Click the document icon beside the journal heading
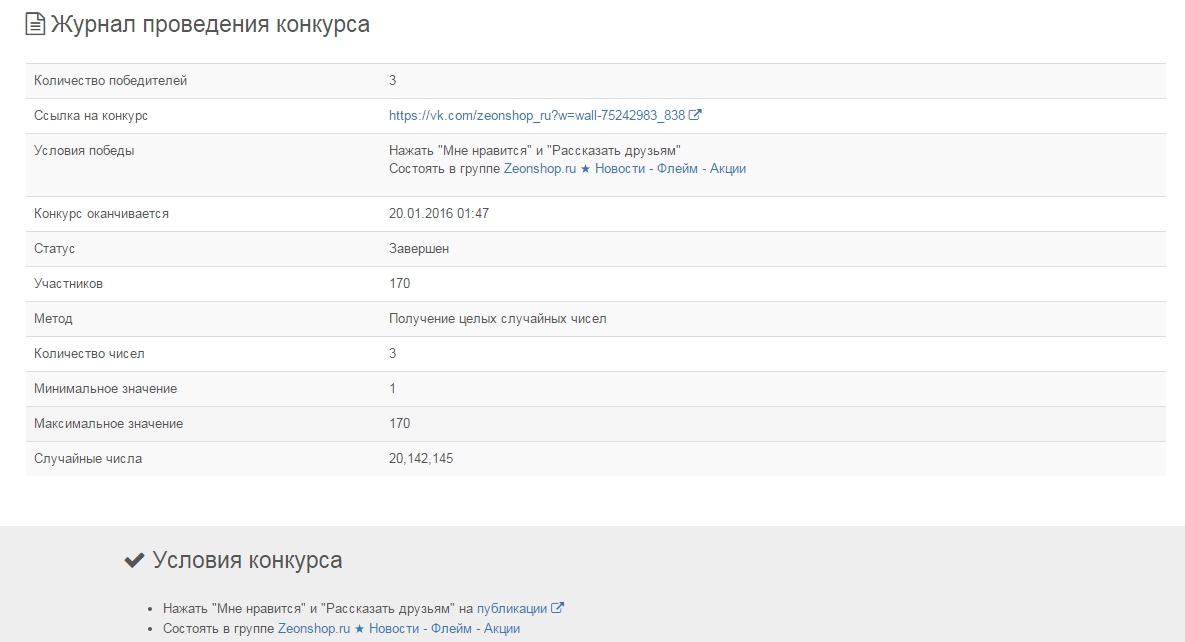Image resolution: width=1185 pixels, height=642 pixels. 35,24
